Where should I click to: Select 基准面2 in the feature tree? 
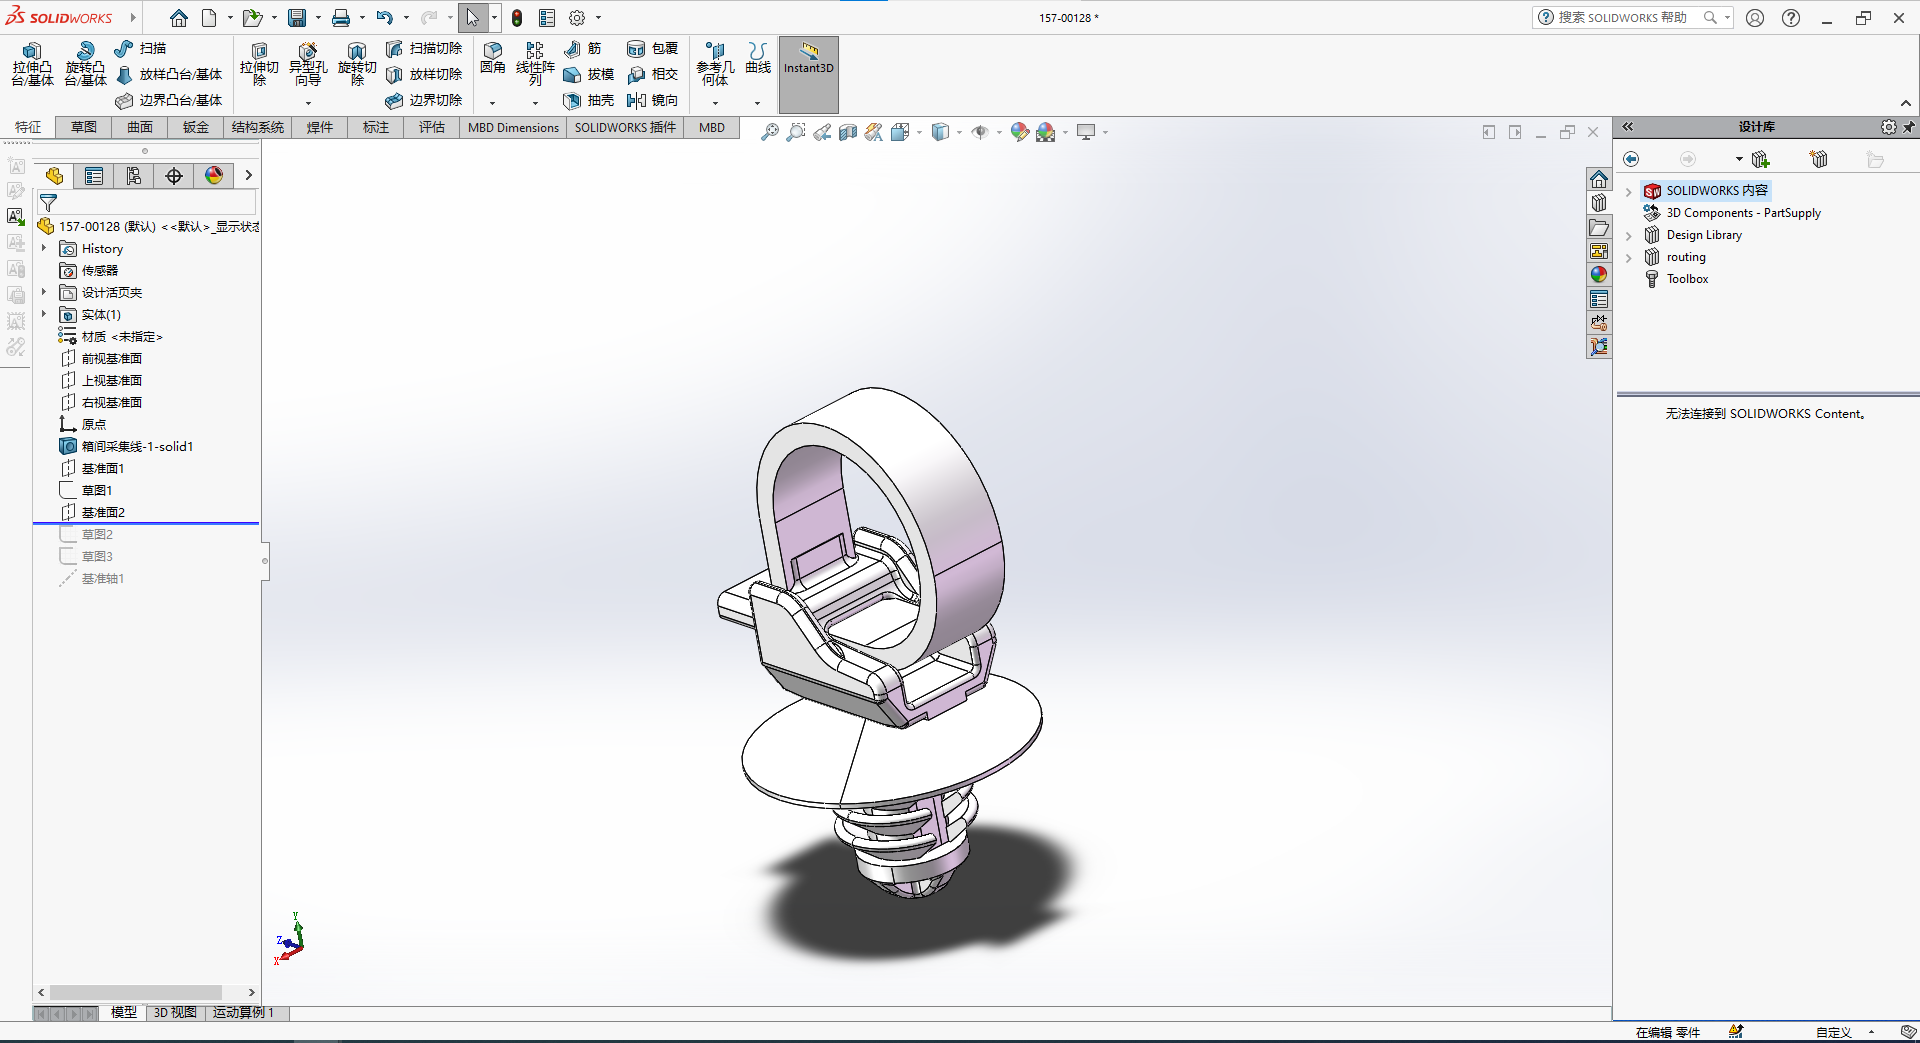(103, 512)
